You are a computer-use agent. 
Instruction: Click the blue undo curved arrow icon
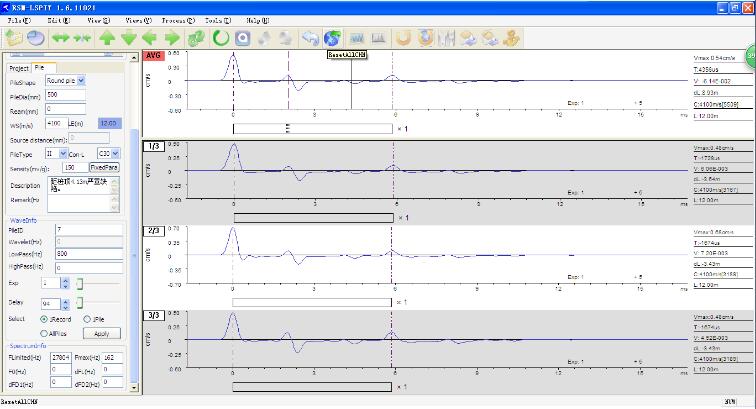click(x=310, y=38)
